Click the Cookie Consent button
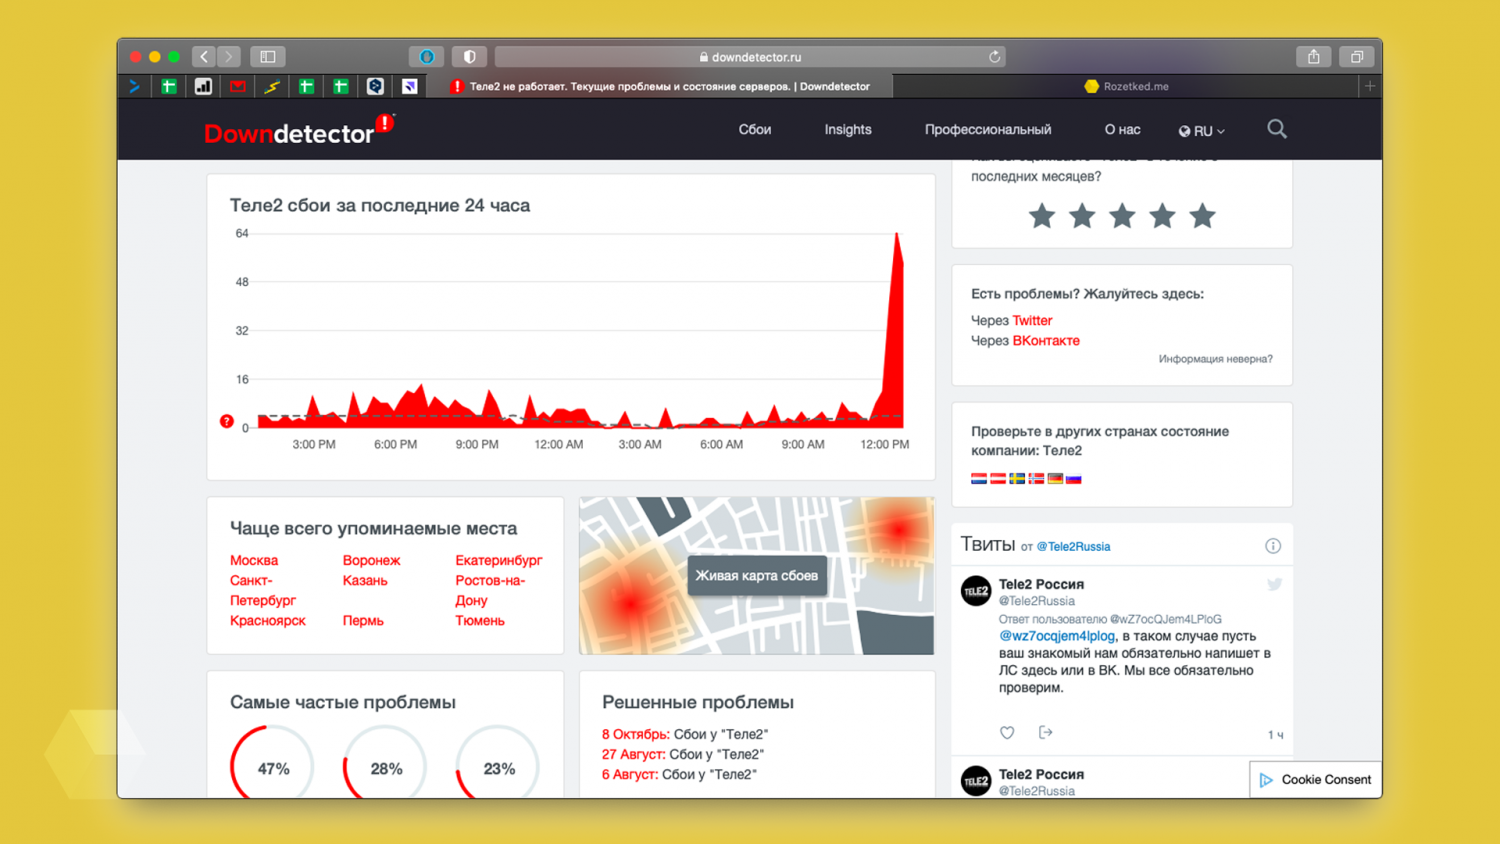This screenshot has height=844, width=1500. pos(1315,780)
